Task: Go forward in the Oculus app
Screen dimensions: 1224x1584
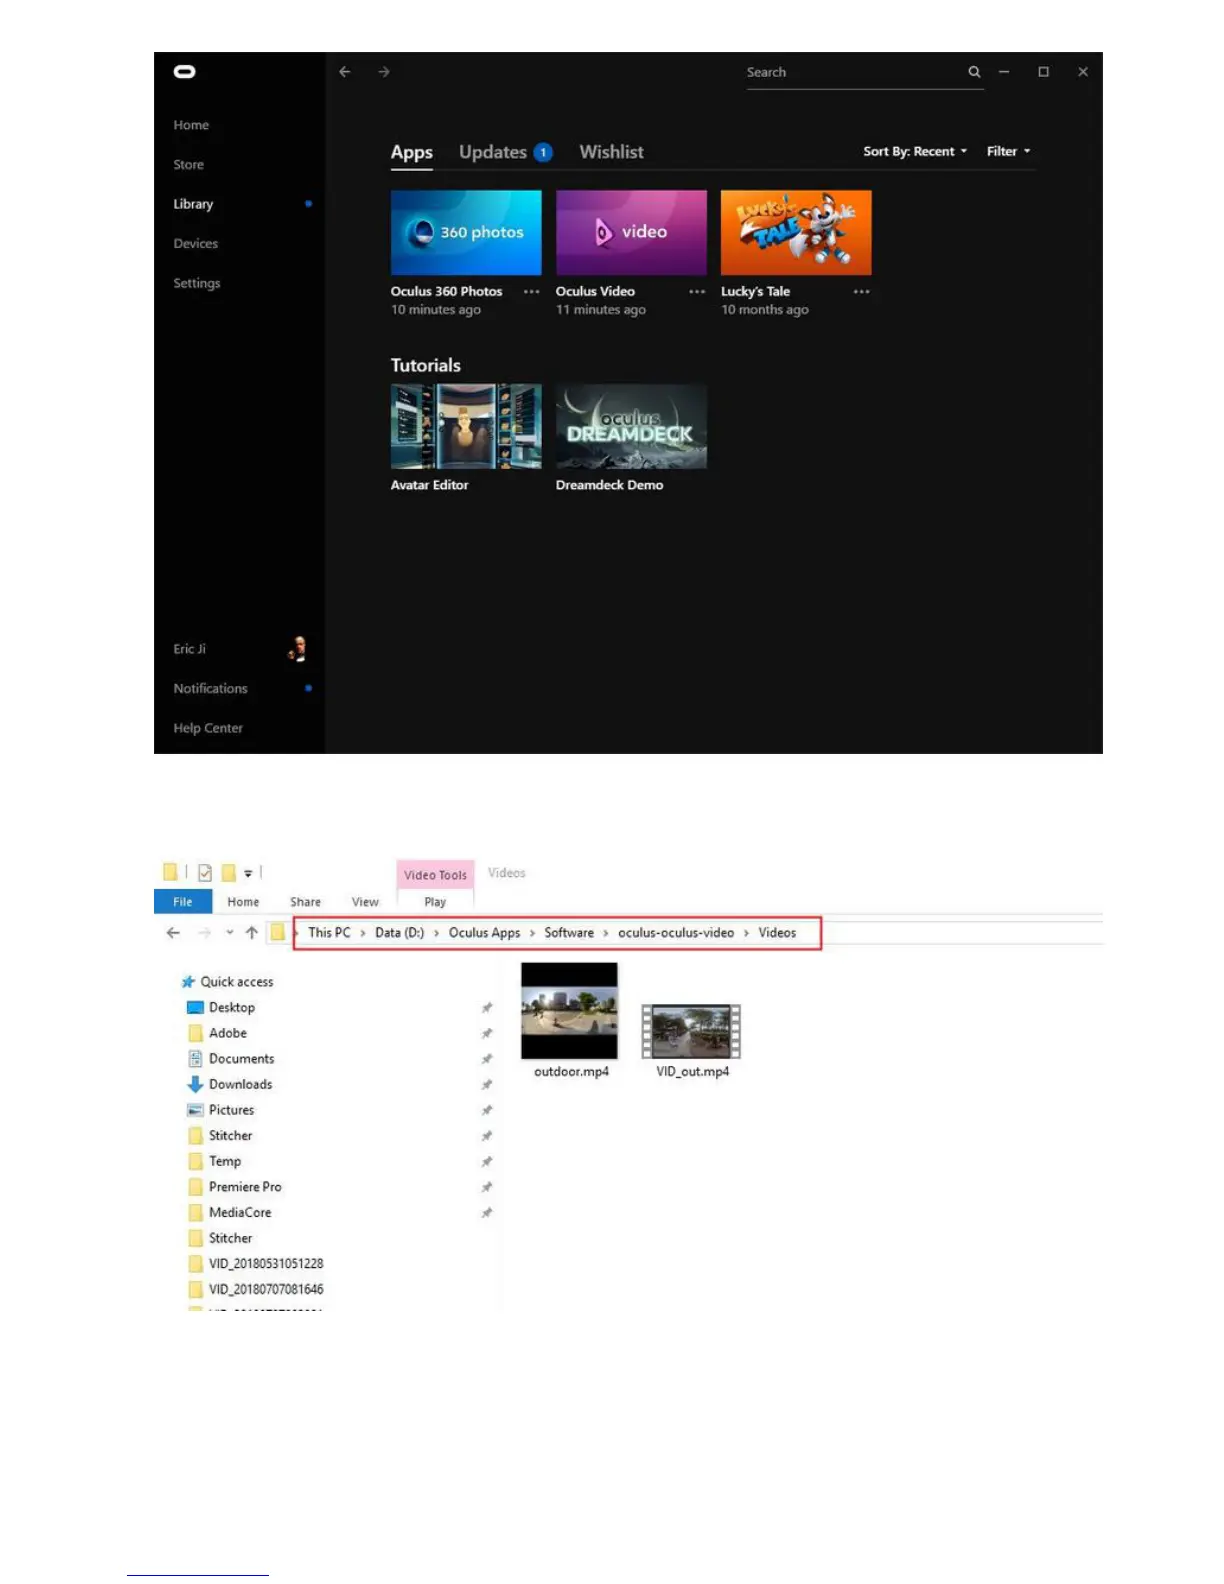Action: click(384, 72)
